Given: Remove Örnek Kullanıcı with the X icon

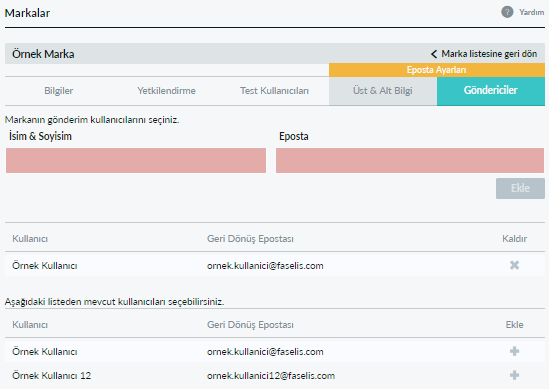Looking at the screenshot, I should click(514, 265).
